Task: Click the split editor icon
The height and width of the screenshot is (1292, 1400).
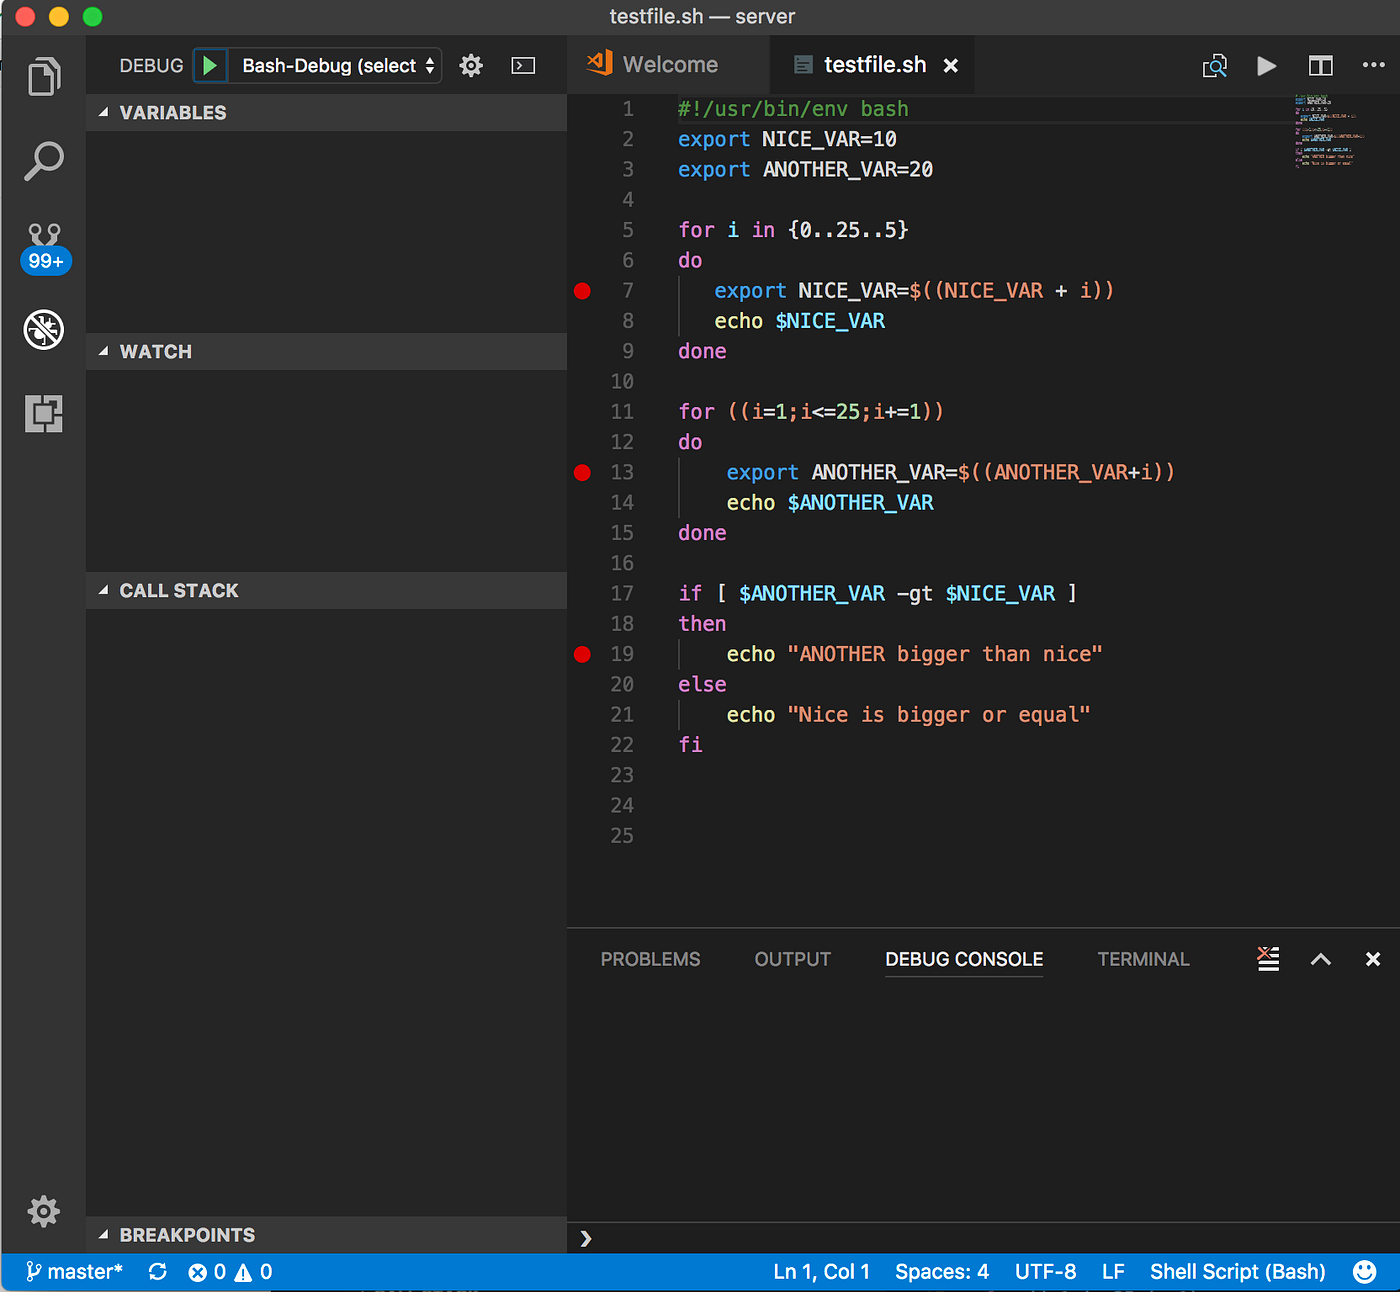Action: click(1320, 66)
